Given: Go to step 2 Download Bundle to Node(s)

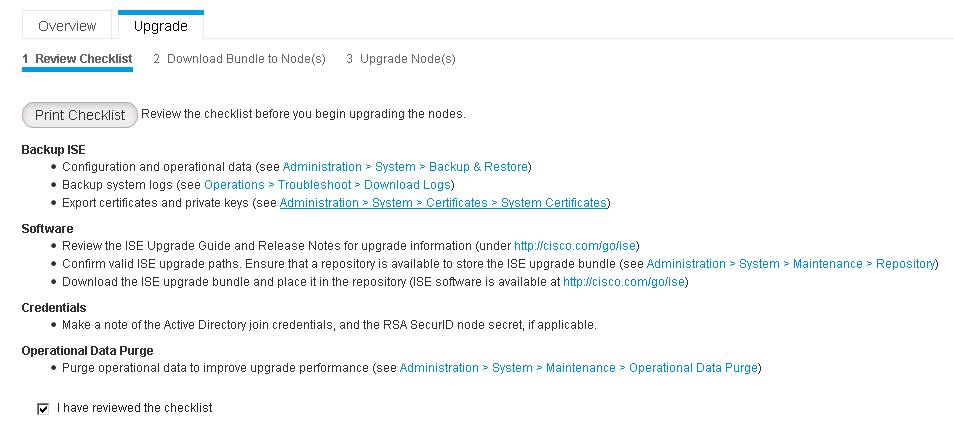Looking at the screenshot, I should click(239, 59).
